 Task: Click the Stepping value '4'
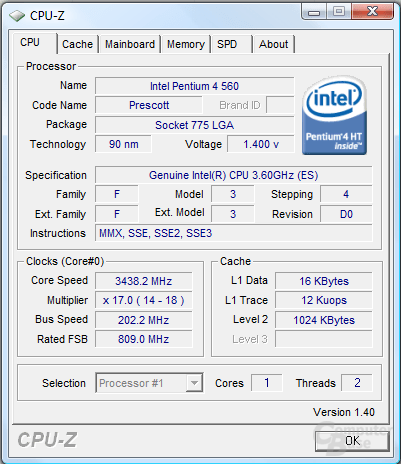pyautogui.click(x=346, y=194)
